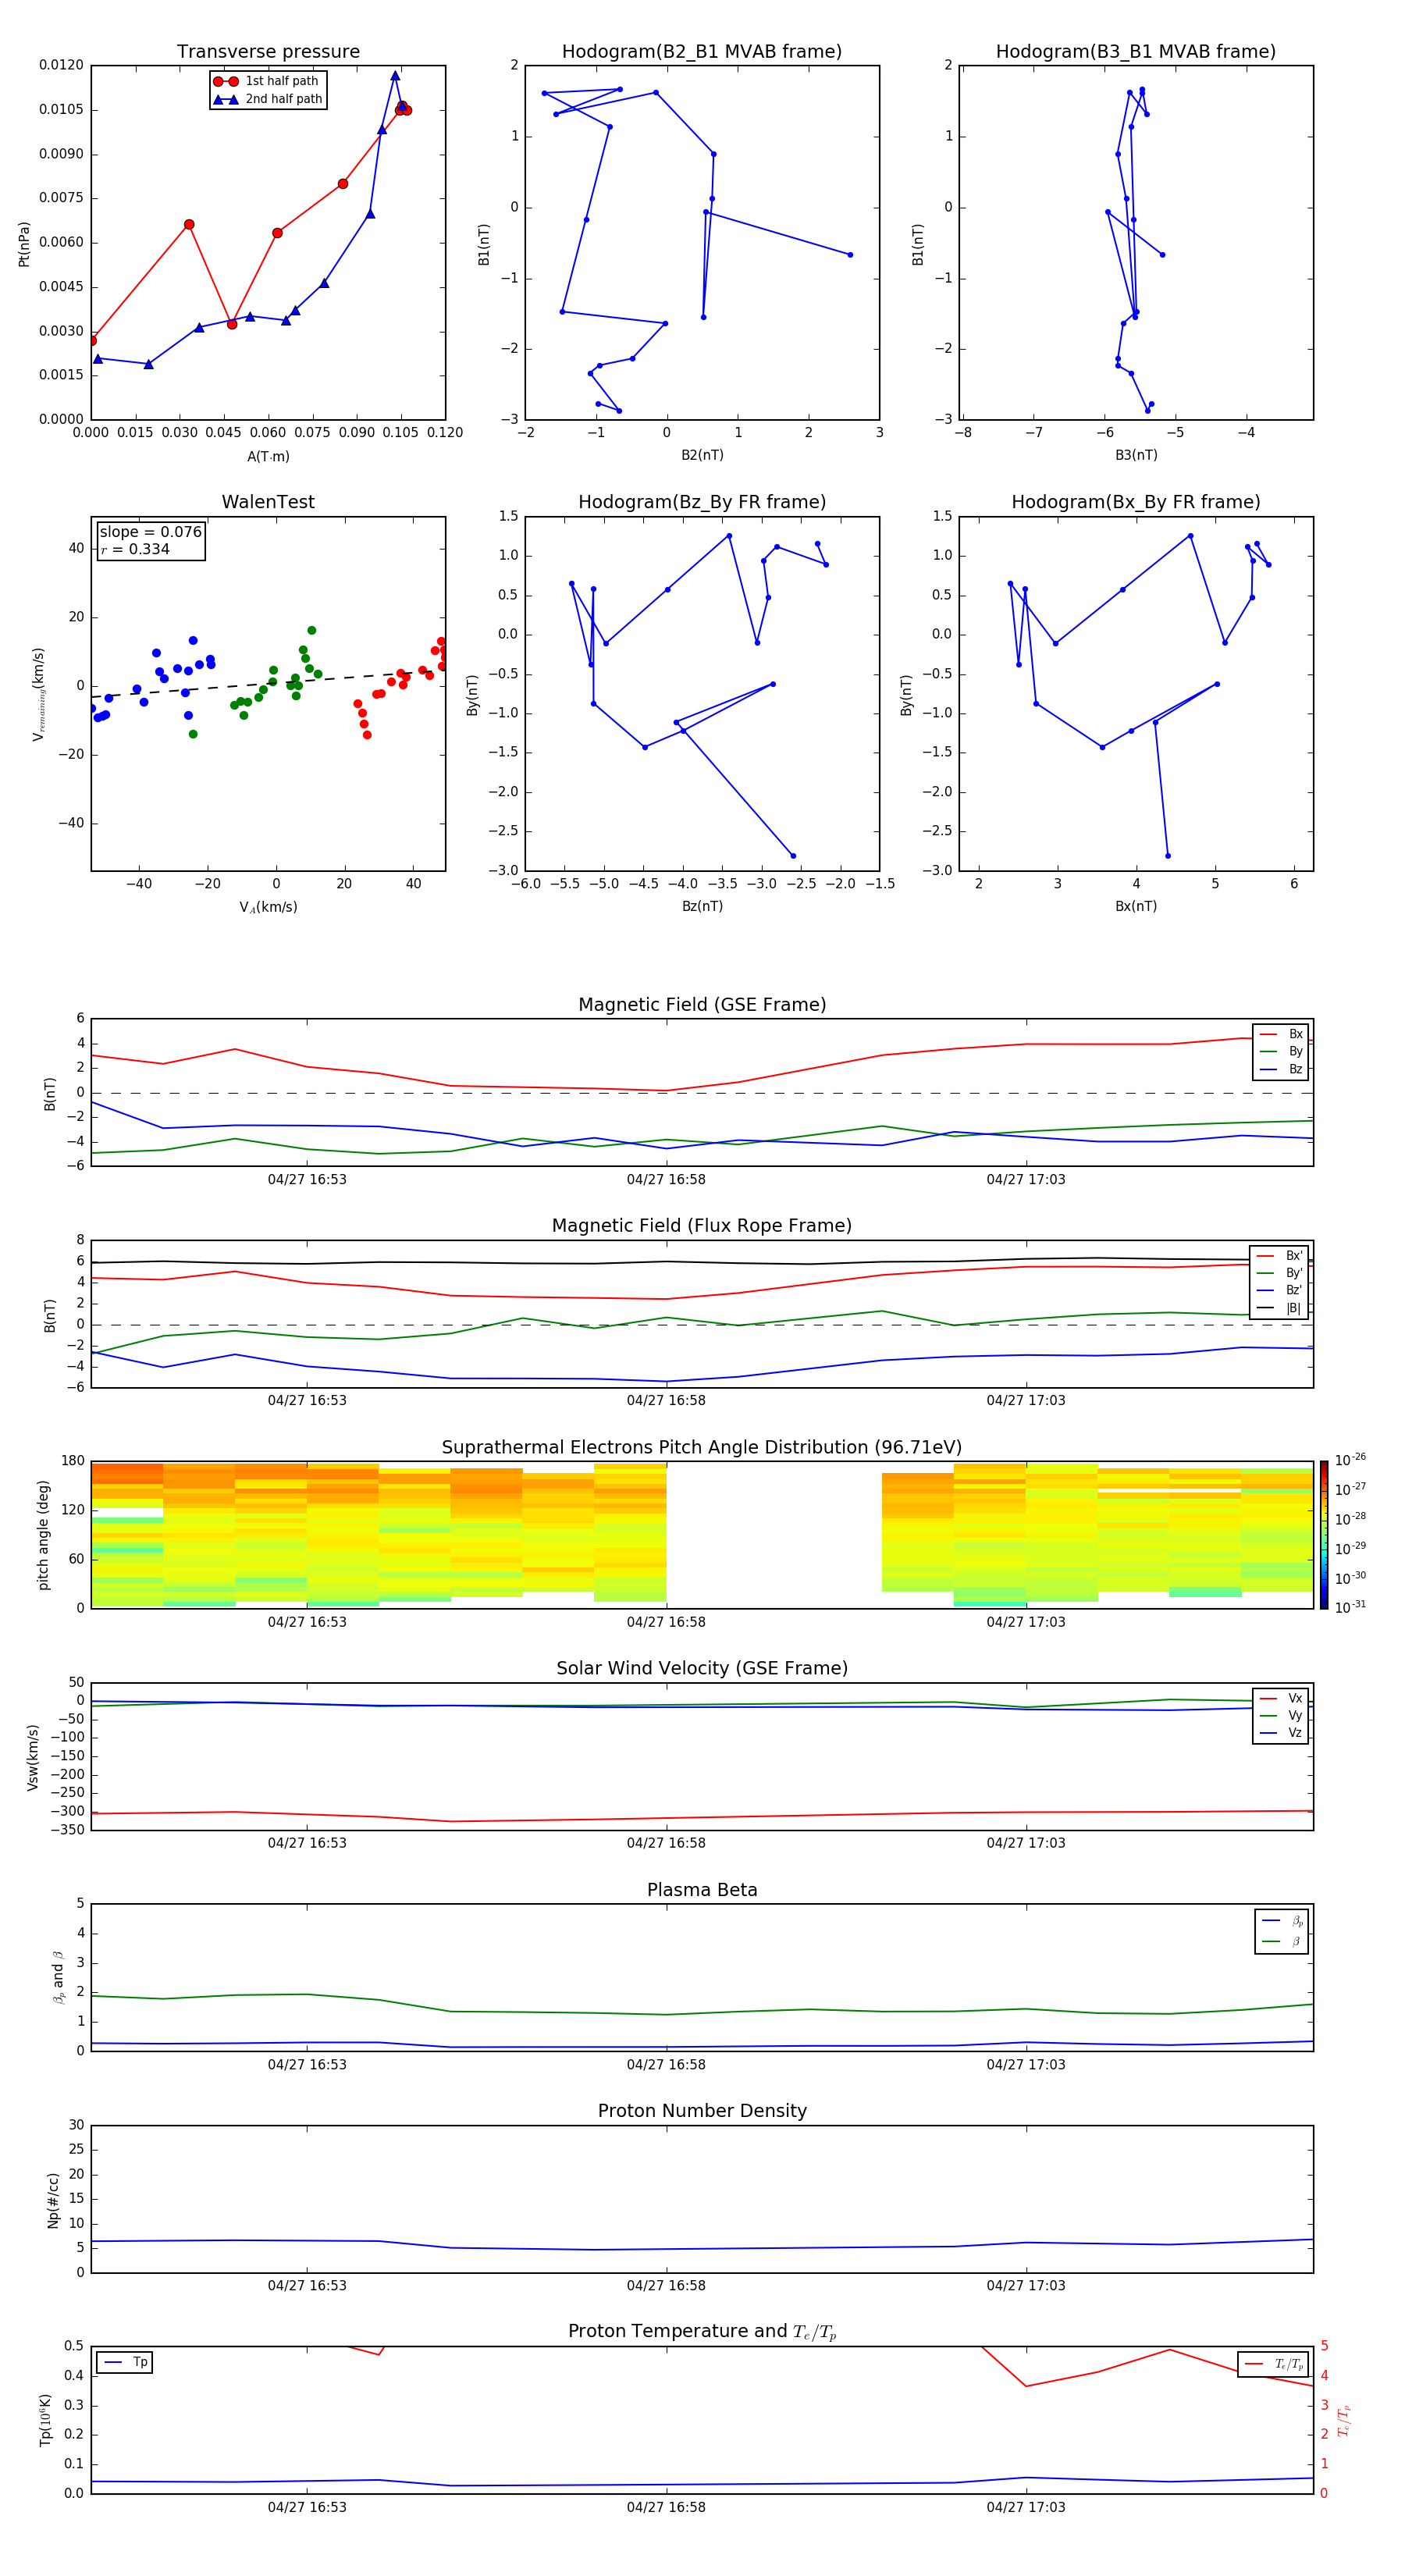Click the outlier point near B2=2.6 in B2_B1 hodogram
Viewport: 1405px width, 2576px height.
pyautogui.click(x=850, y=255)
